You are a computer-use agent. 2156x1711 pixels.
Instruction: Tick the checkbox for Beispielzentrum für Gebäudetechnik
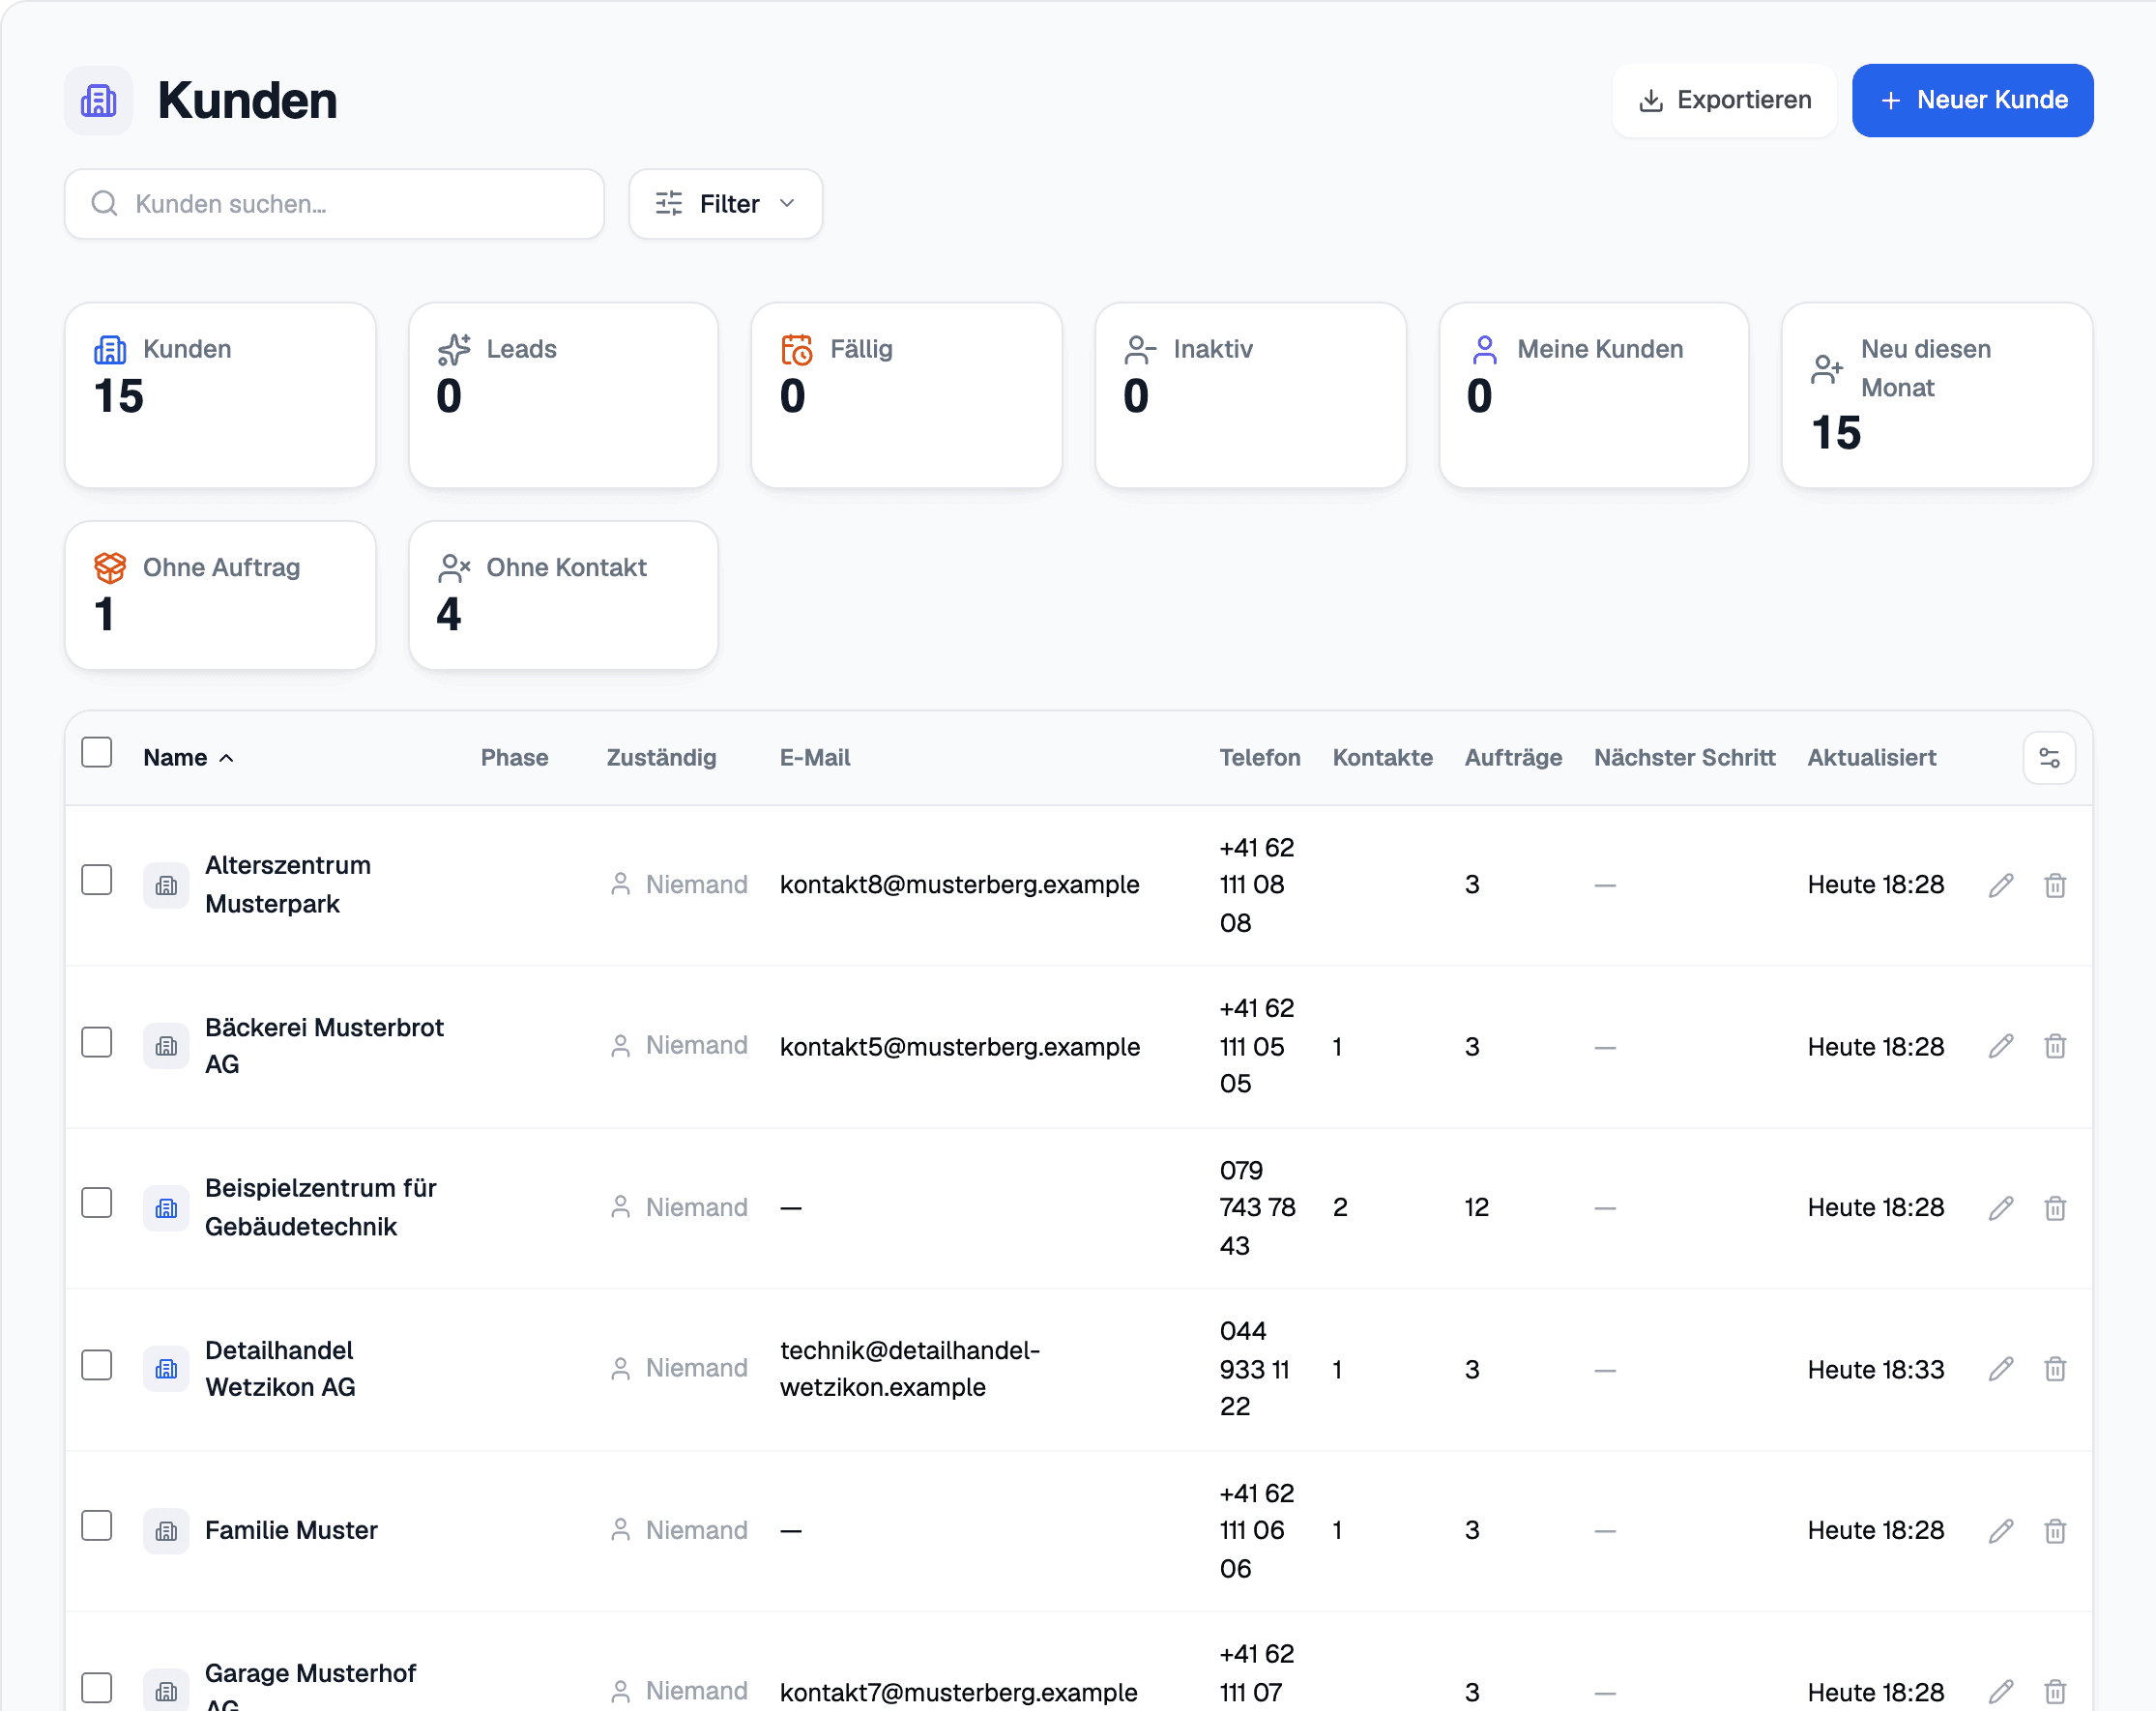[97, 1203]
